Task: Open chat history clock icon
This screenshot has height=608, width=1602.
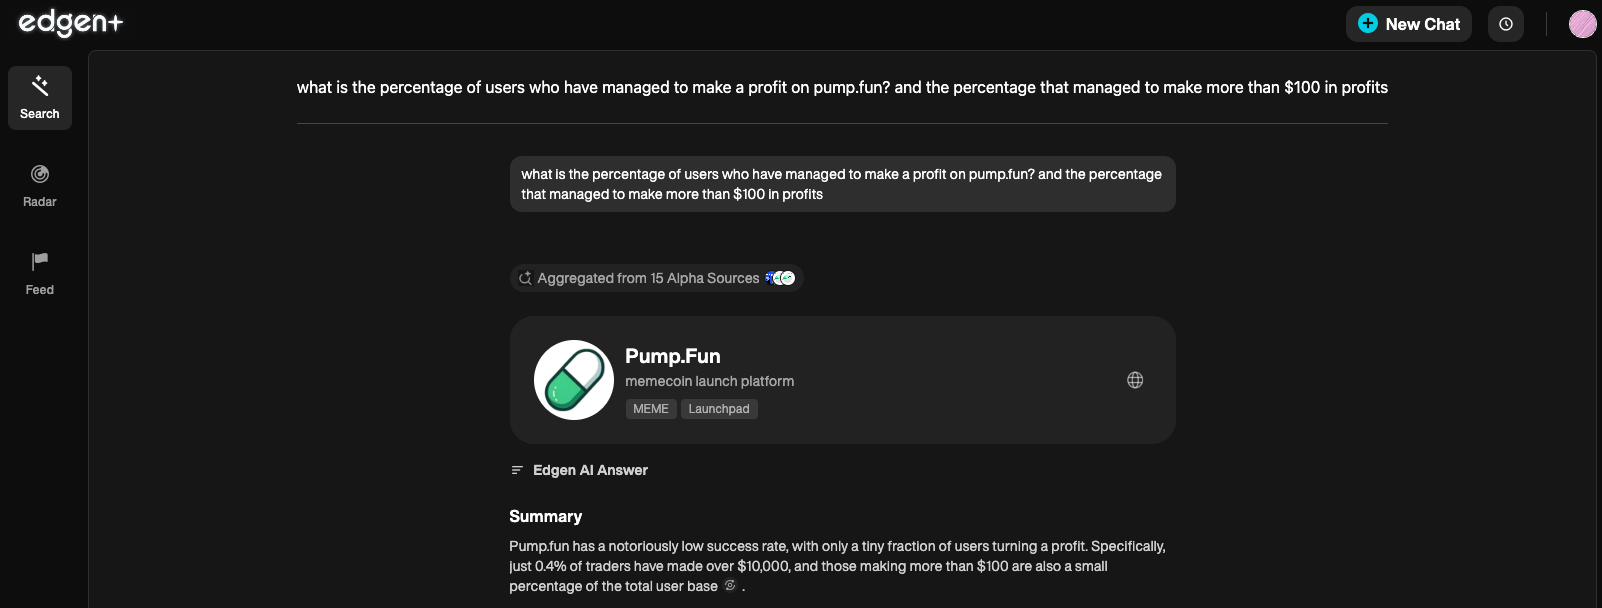Action: (1505, 24)
